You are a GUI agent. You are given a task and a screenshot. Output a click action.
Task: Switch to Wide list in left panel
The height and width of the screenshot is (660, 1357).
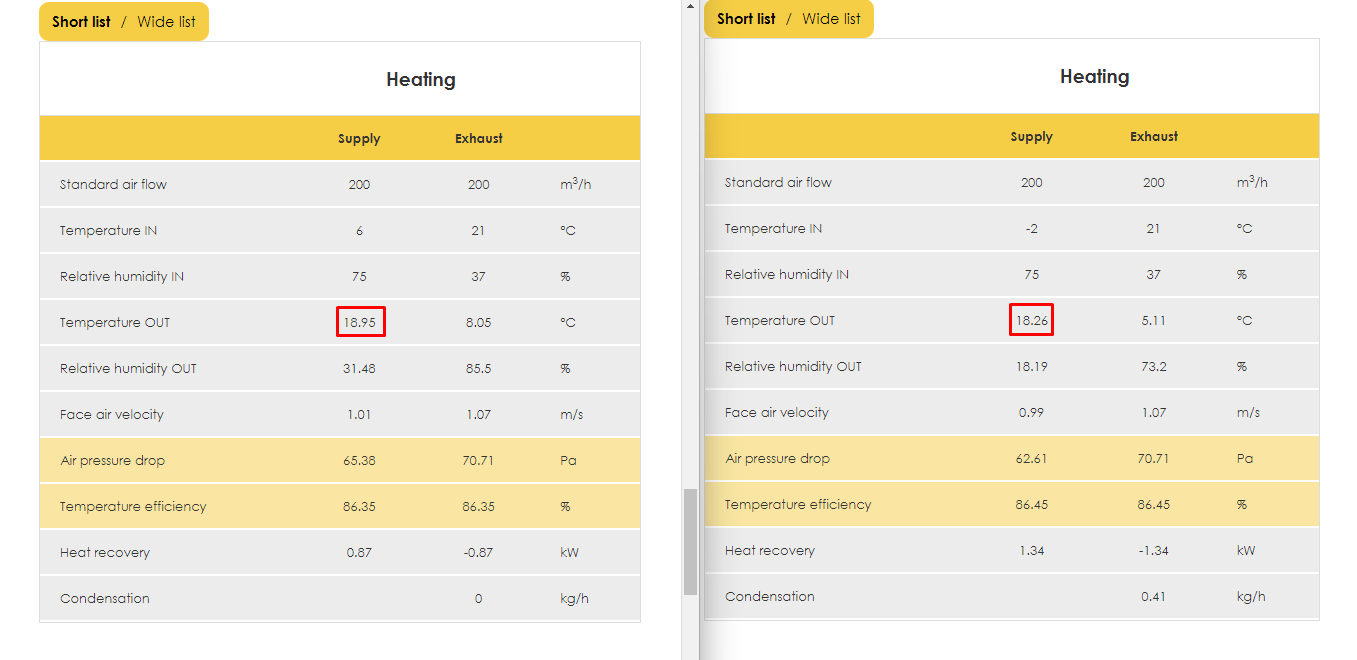166,21
